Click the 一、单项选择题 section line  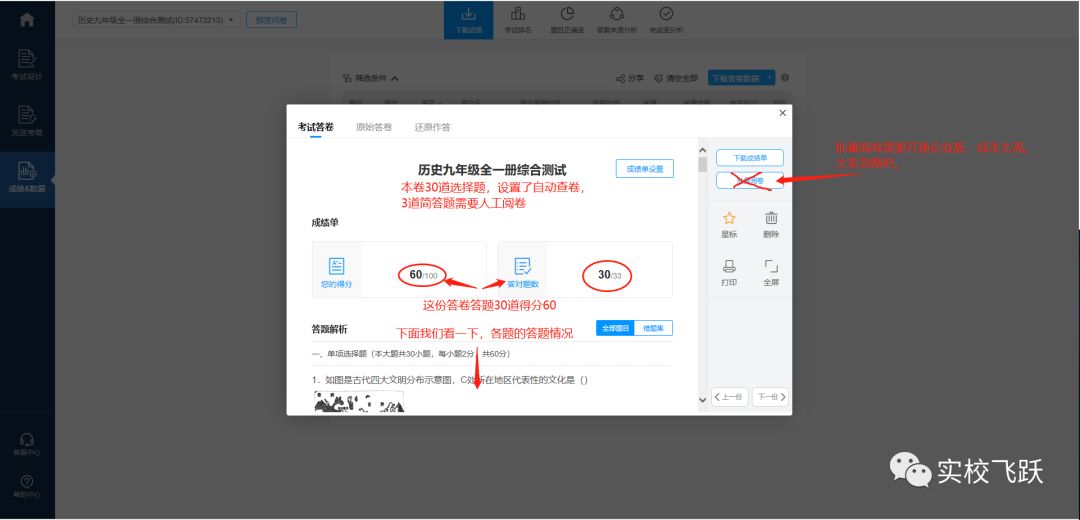click(x=411, y=354)
